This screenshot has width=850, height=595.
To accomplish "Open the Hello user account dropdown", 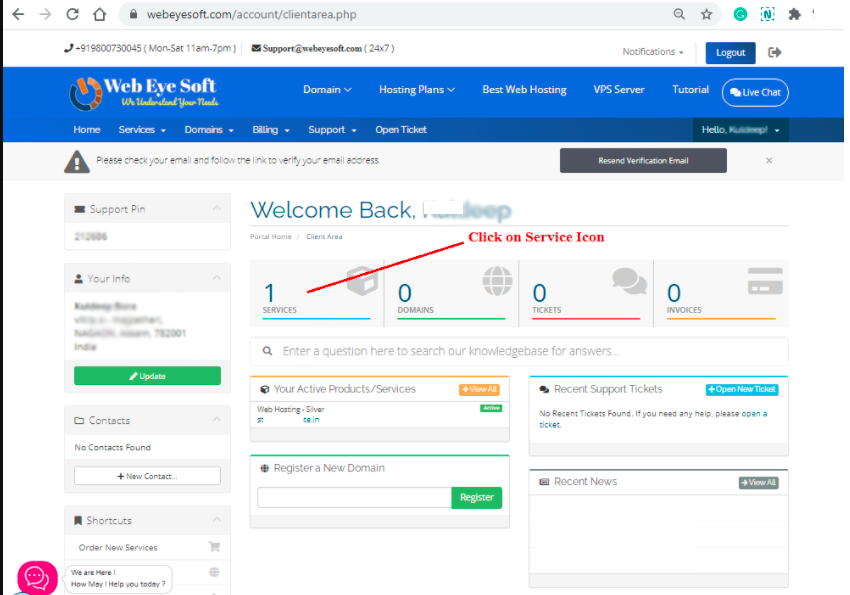I will pos(740,130).
